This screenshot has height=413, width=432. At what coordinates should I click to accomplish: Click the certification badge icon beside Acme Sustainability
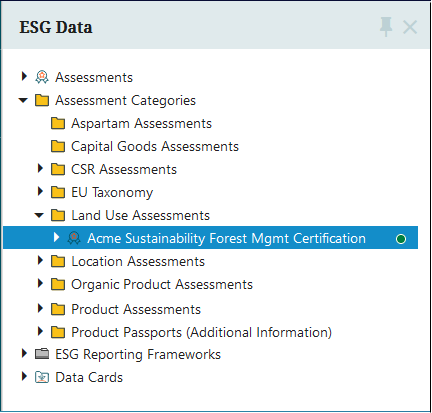pyautogui.click(x=74, y=238)
